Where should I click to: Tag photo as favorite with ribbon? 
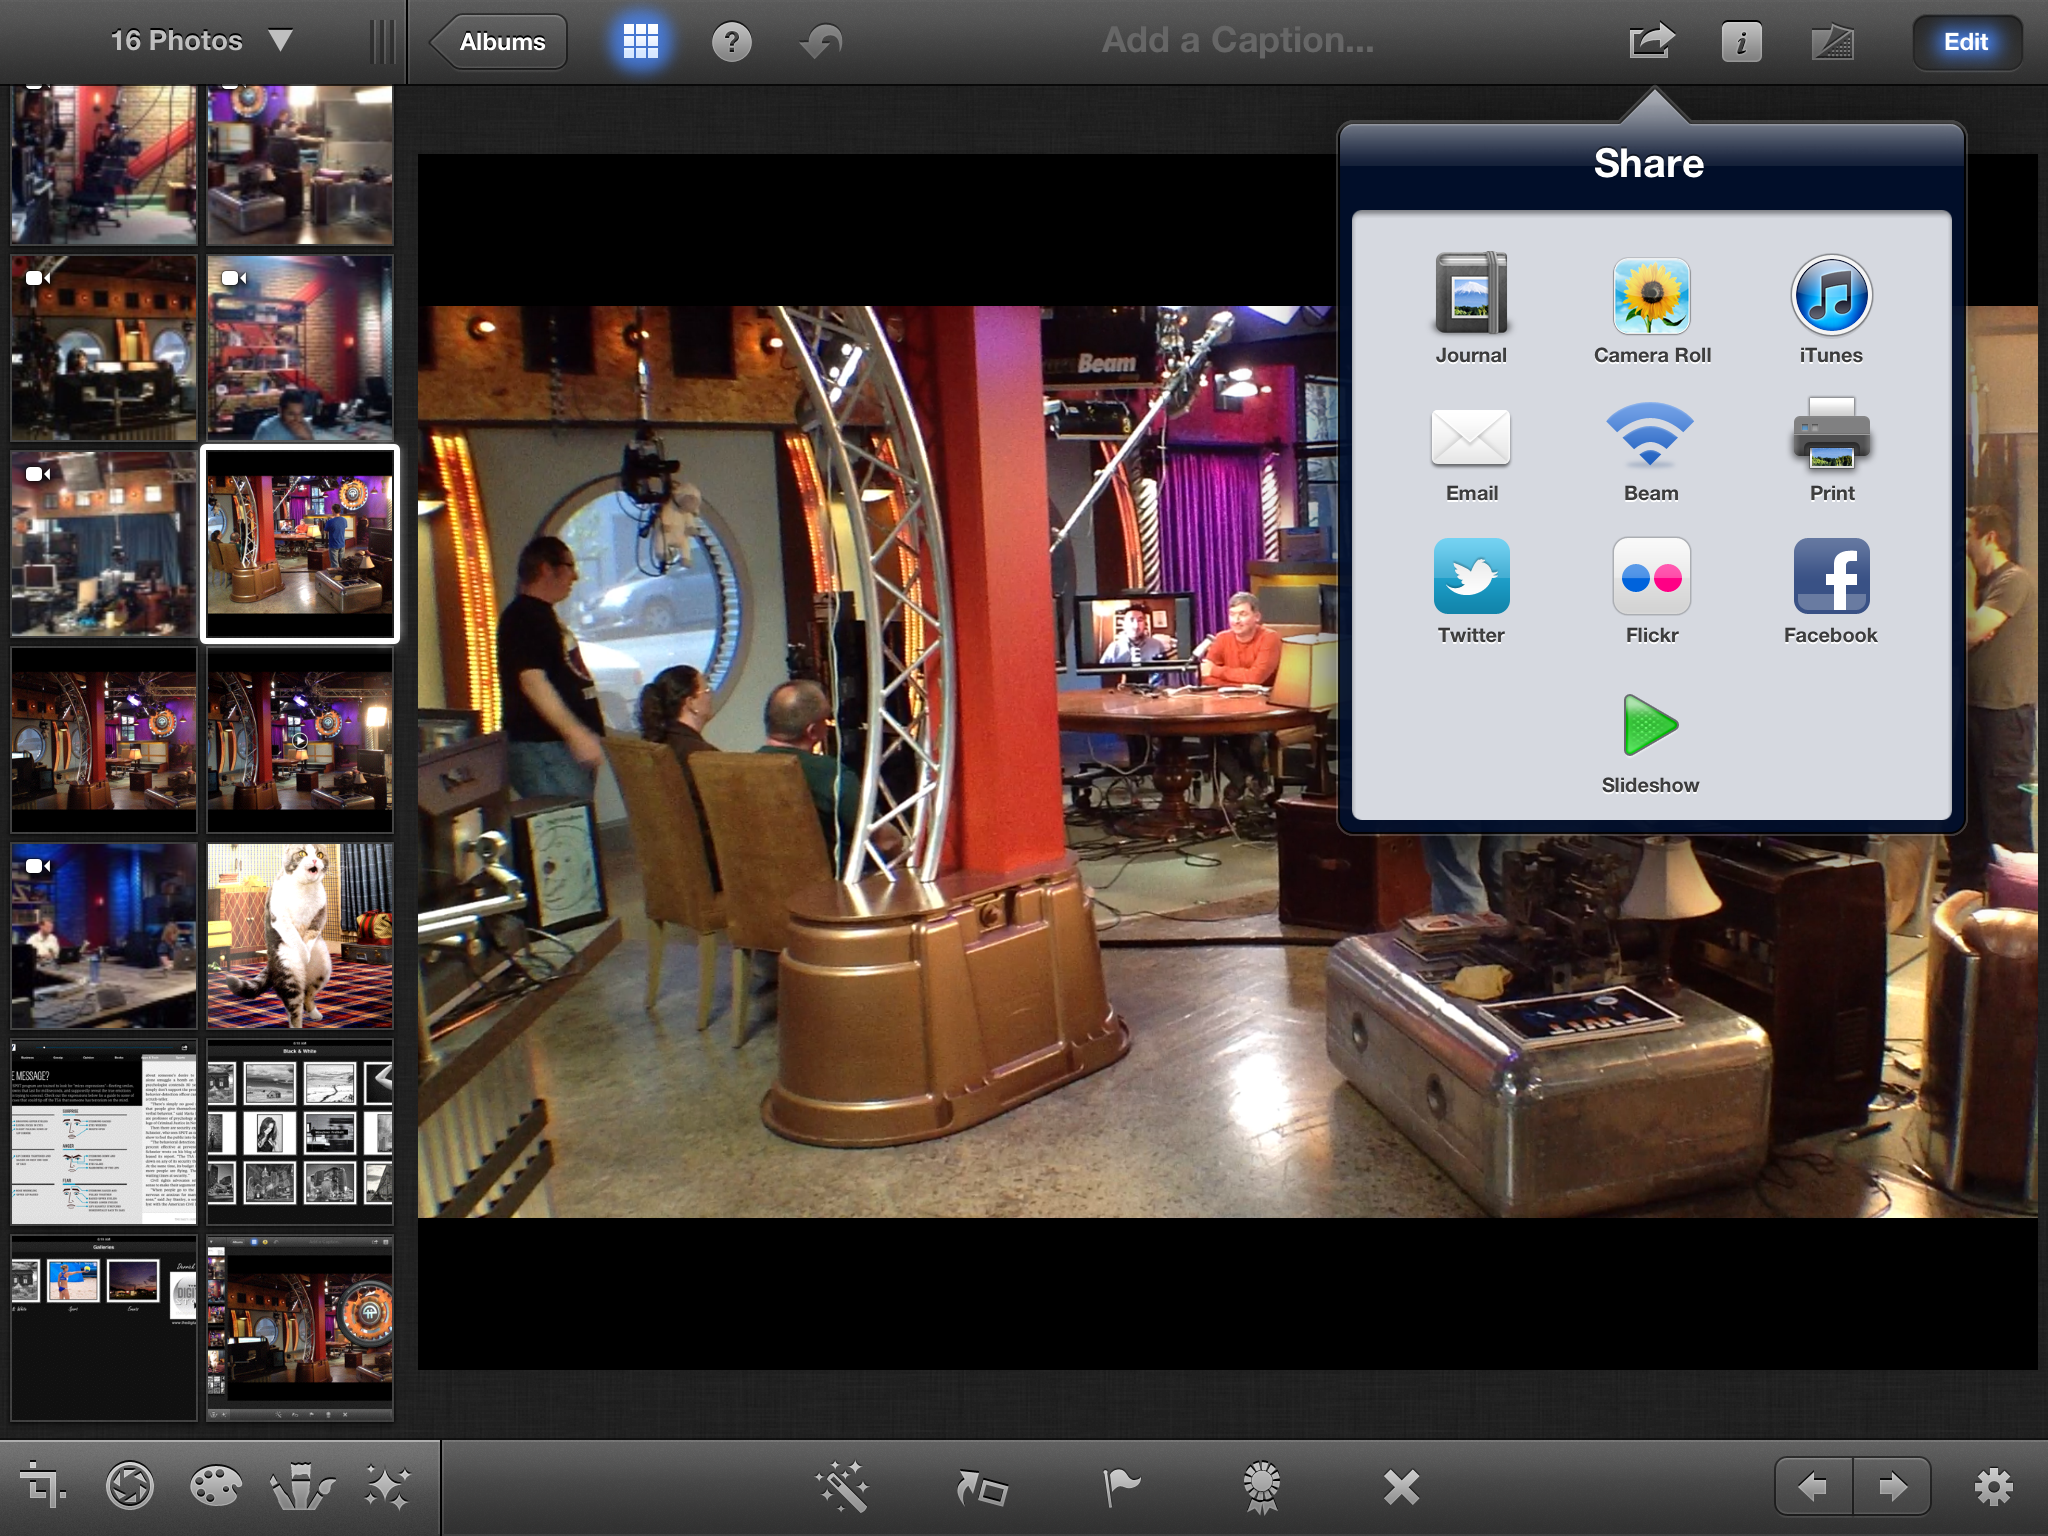[1261, 1487]
